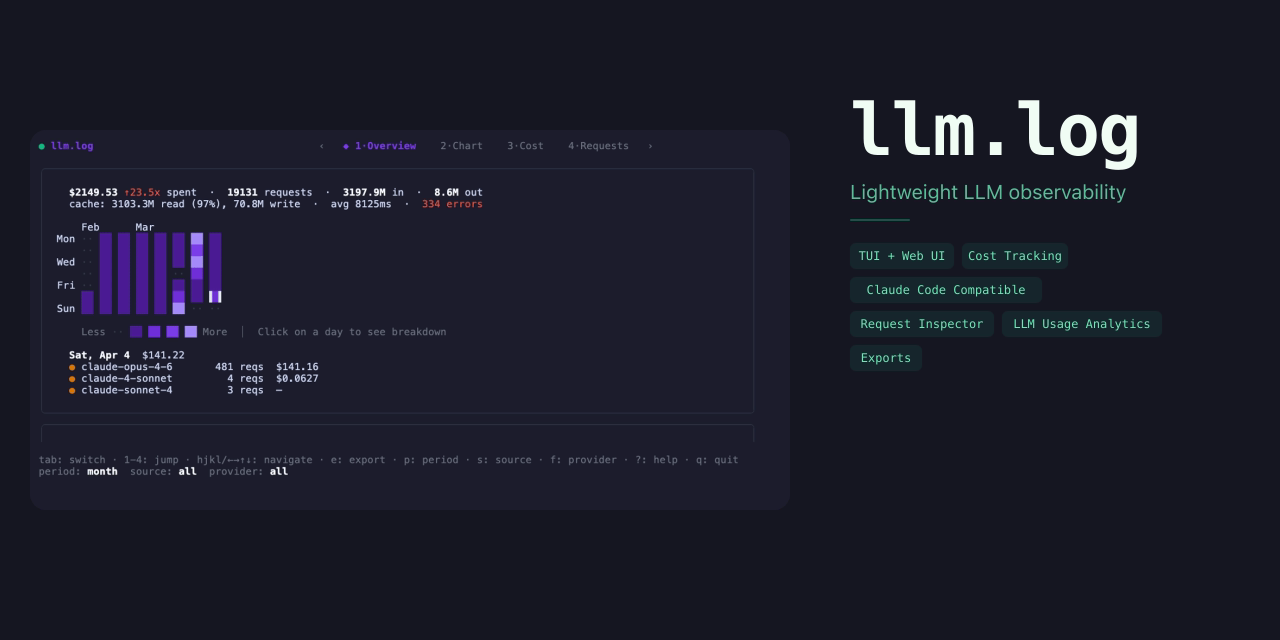Click the orange dot beside claude-sonnet-4

(x=70, y=390)
